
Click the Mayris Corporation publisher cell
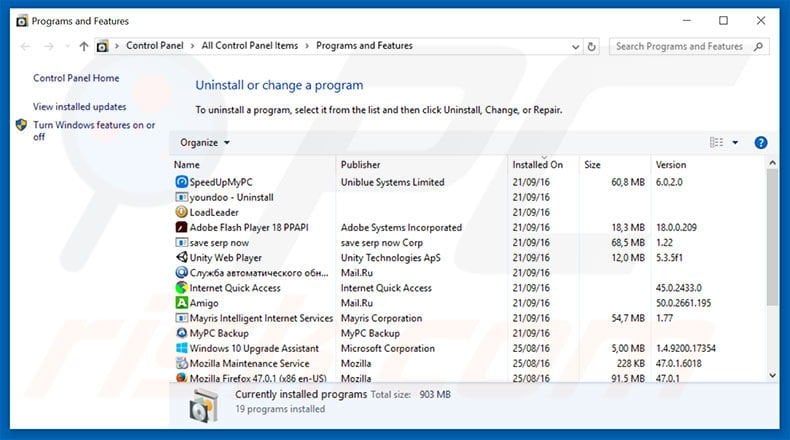coord(381,318)
